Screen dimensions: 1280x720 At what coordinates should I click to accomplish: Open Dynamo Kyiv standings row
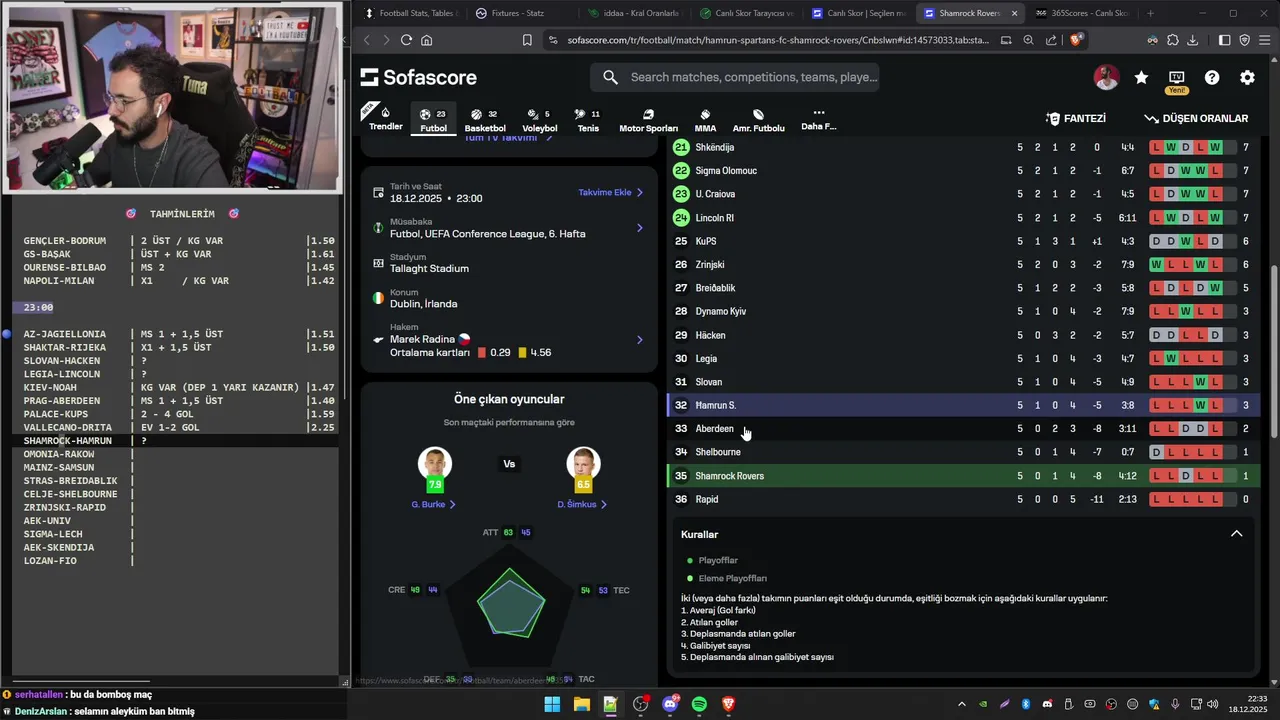962,311
